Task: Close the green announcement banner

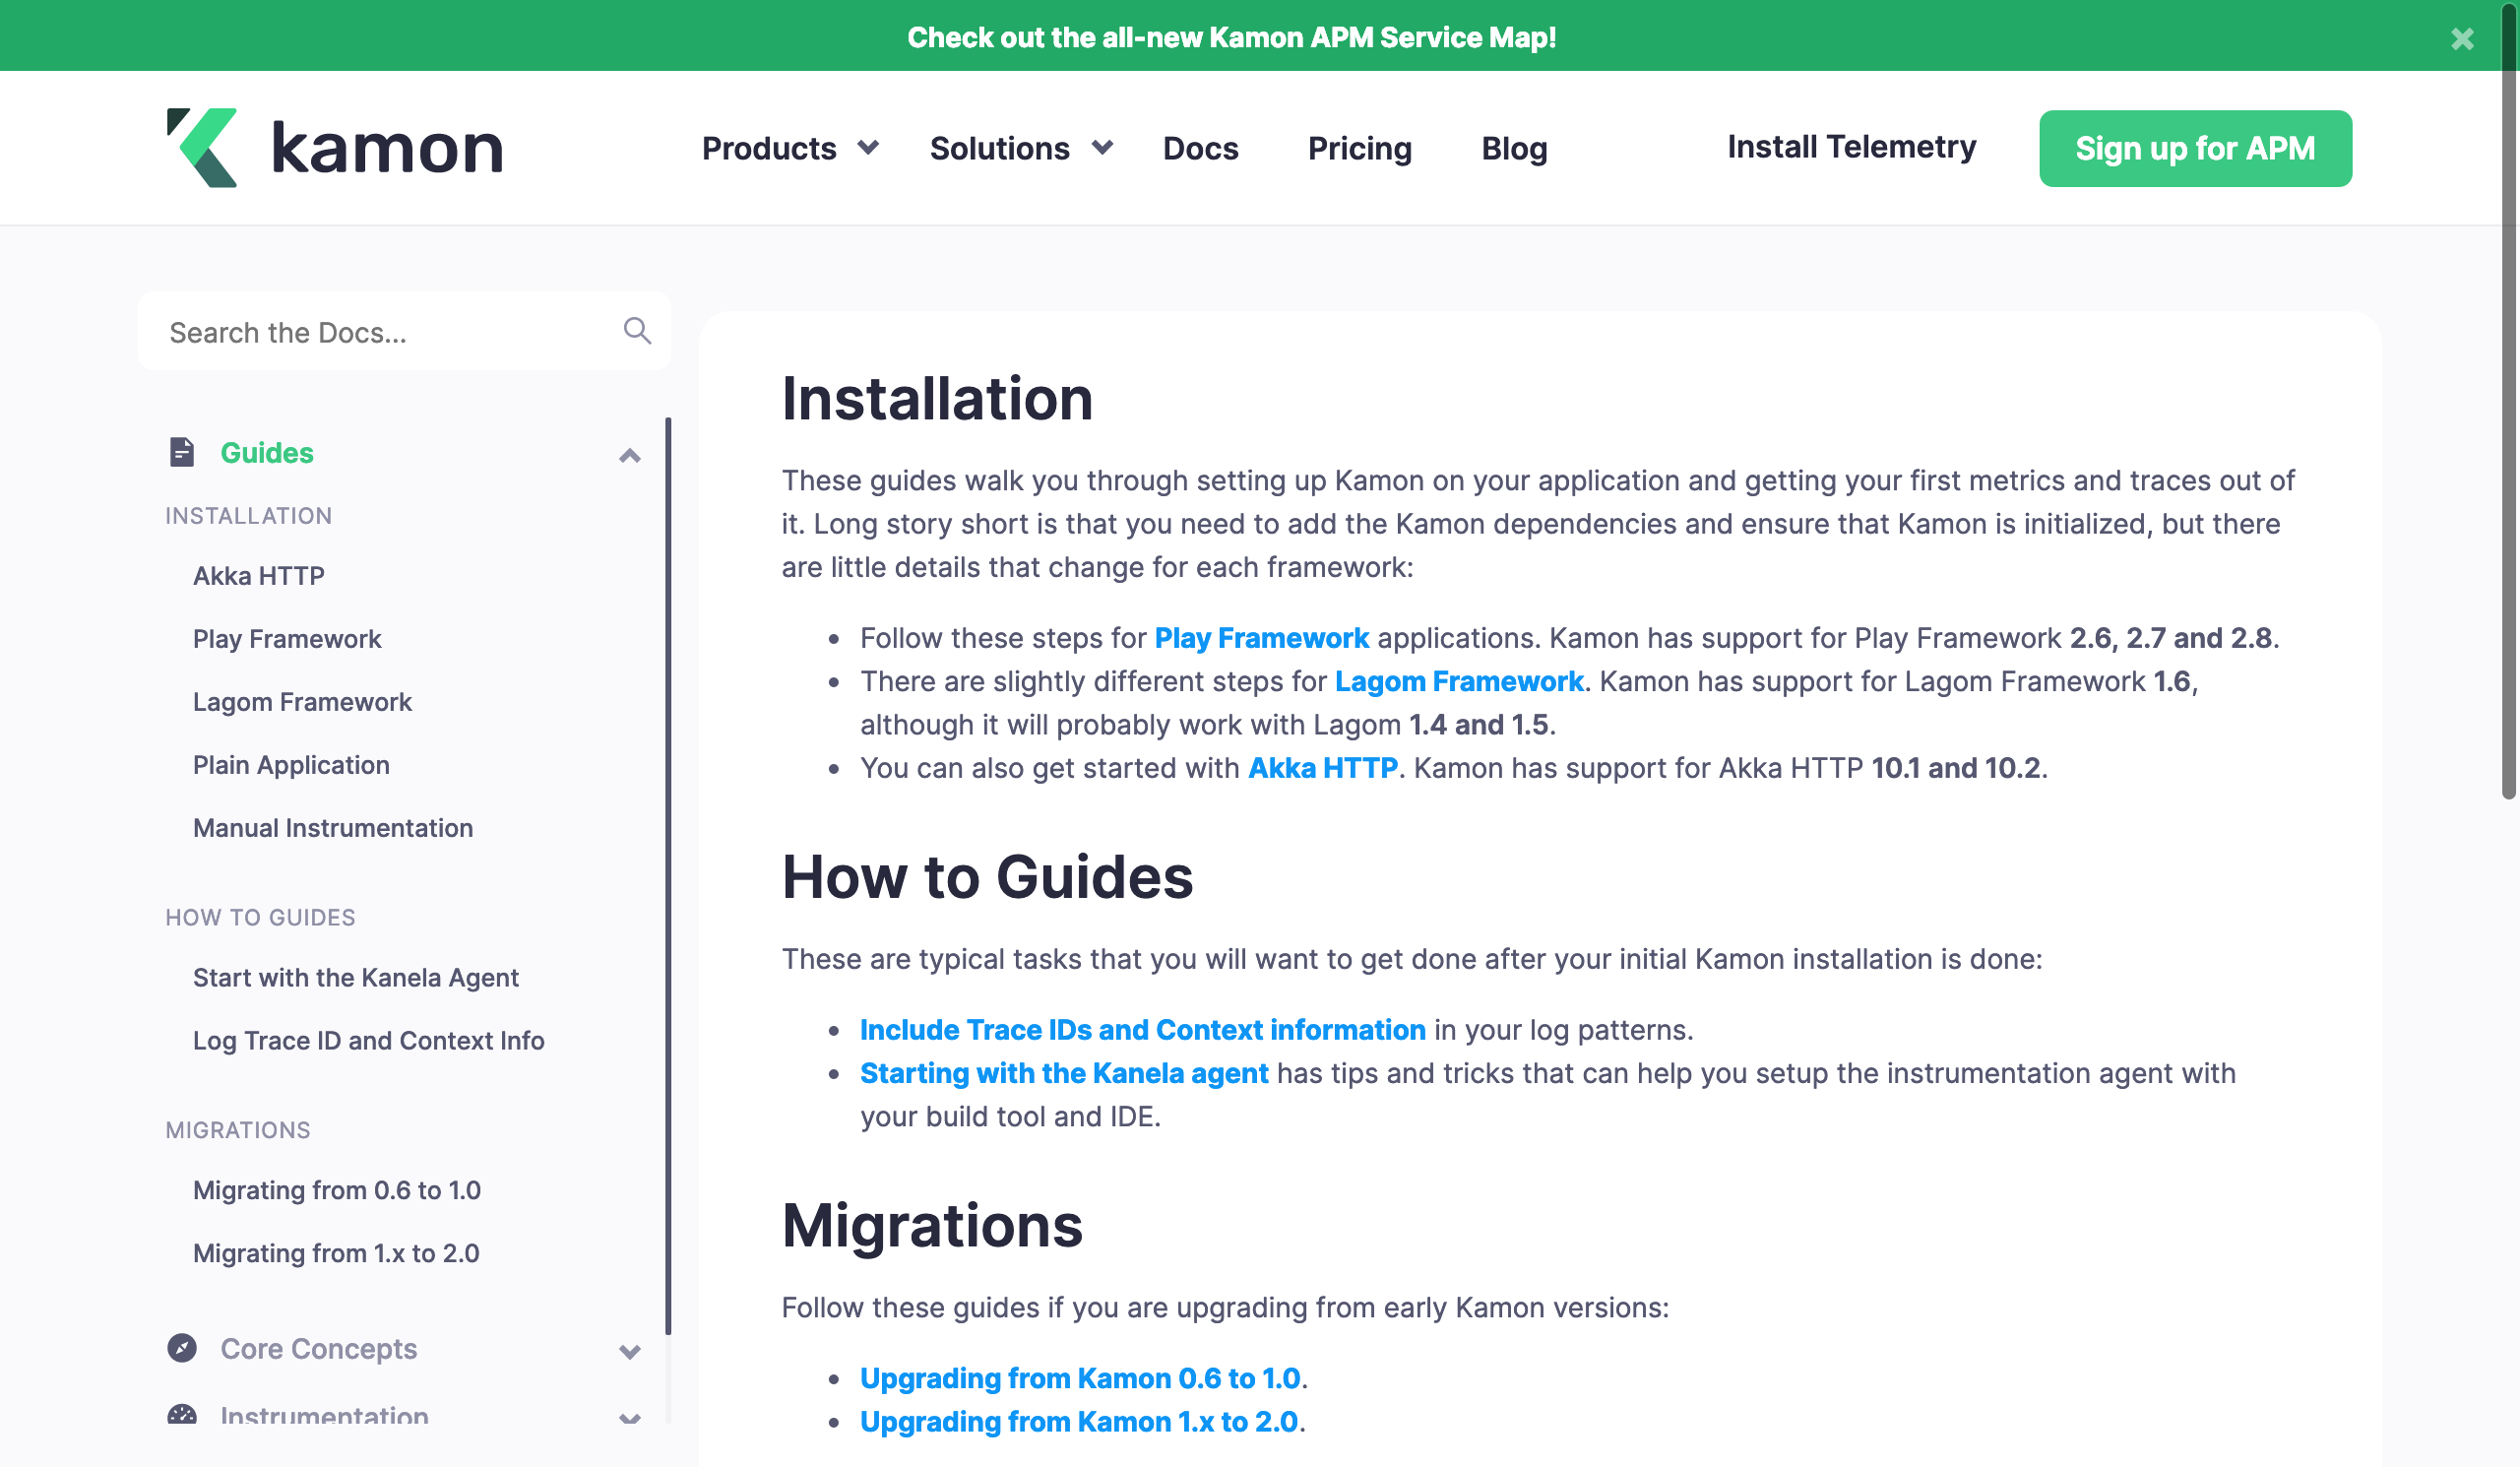Action: pos(2462,38)
